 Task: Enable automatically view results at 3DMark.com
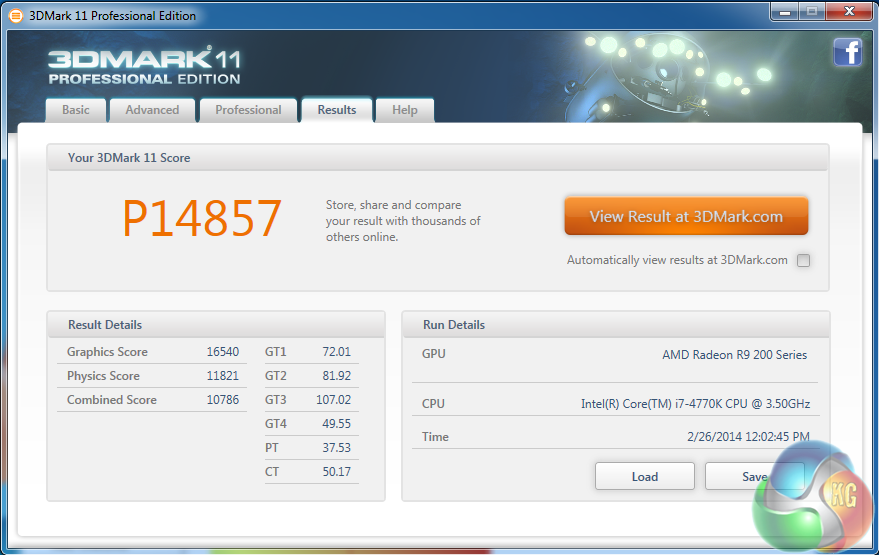(x=804, y=260)
